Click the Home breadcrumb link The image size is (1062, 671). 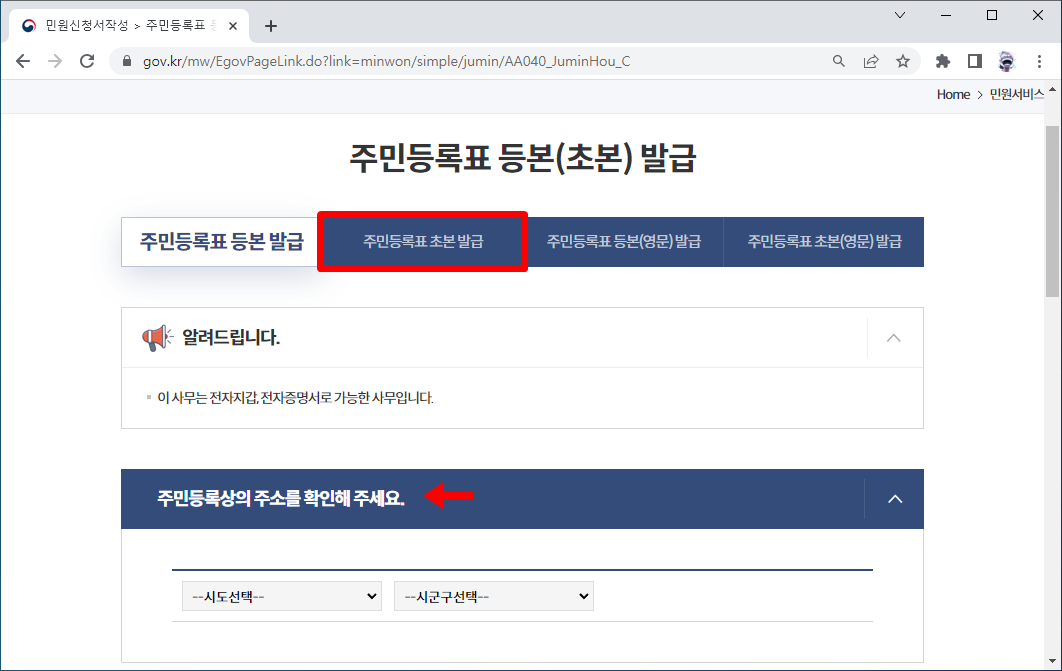[x=953, y=95]
